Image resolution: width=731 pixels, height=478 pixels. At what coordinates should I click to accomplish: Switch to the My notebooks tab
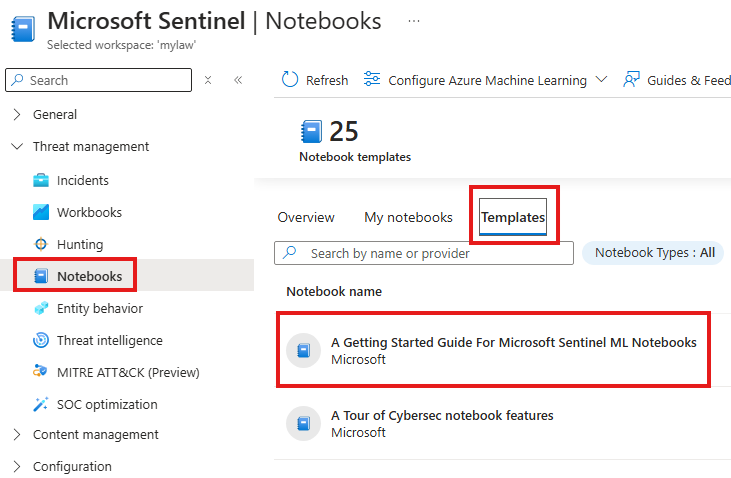[x=408, y=217]
